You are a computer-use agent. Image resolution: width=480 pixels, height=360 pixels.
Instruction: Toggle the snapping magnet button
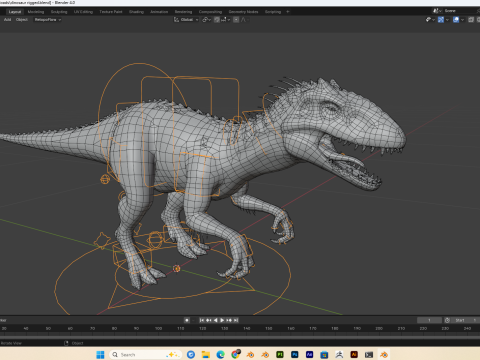[x=217, y=20]
